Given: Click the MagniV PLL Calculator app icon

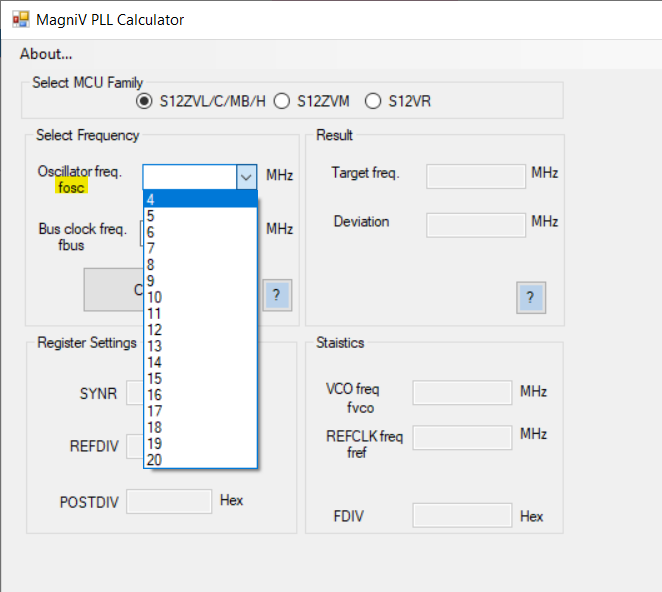Looking at the screenshot, I should click(x=21, y=19).
